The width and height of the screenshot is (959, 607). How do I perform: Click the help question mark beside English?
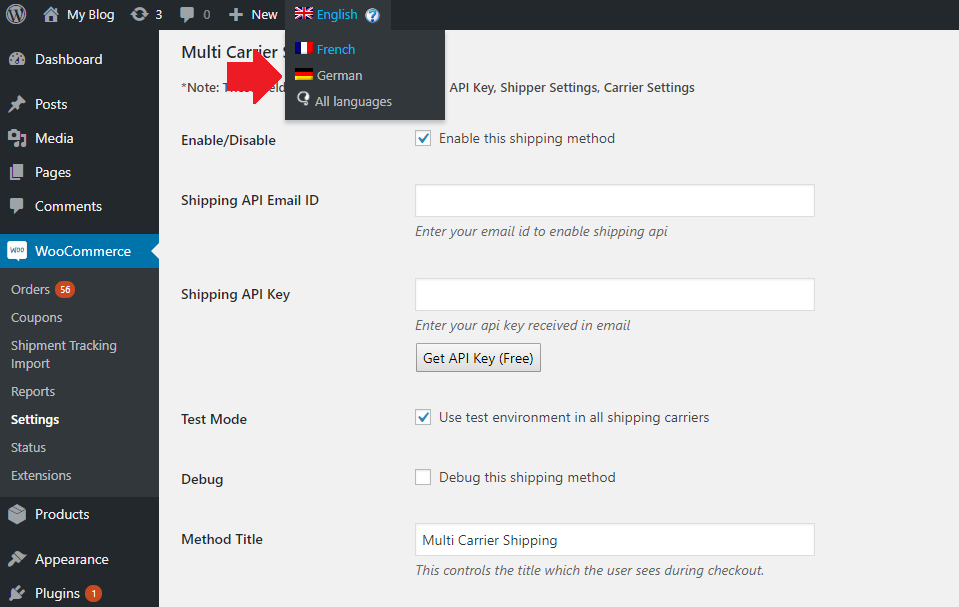372,14
